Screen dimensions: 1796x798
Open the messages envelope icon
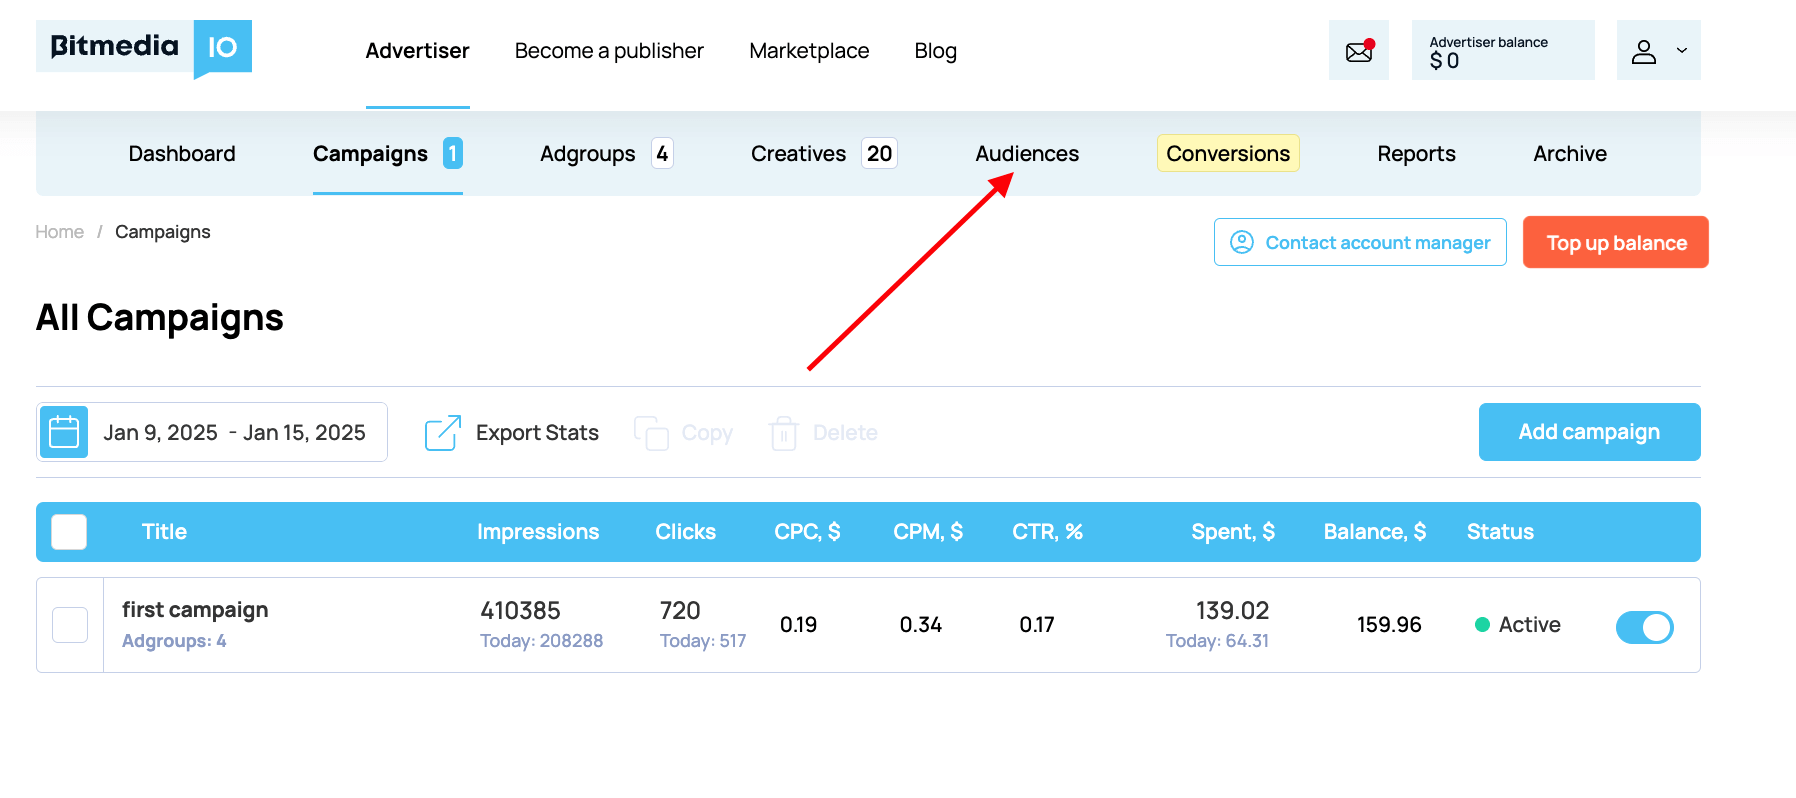click(x=1358, y=51)
